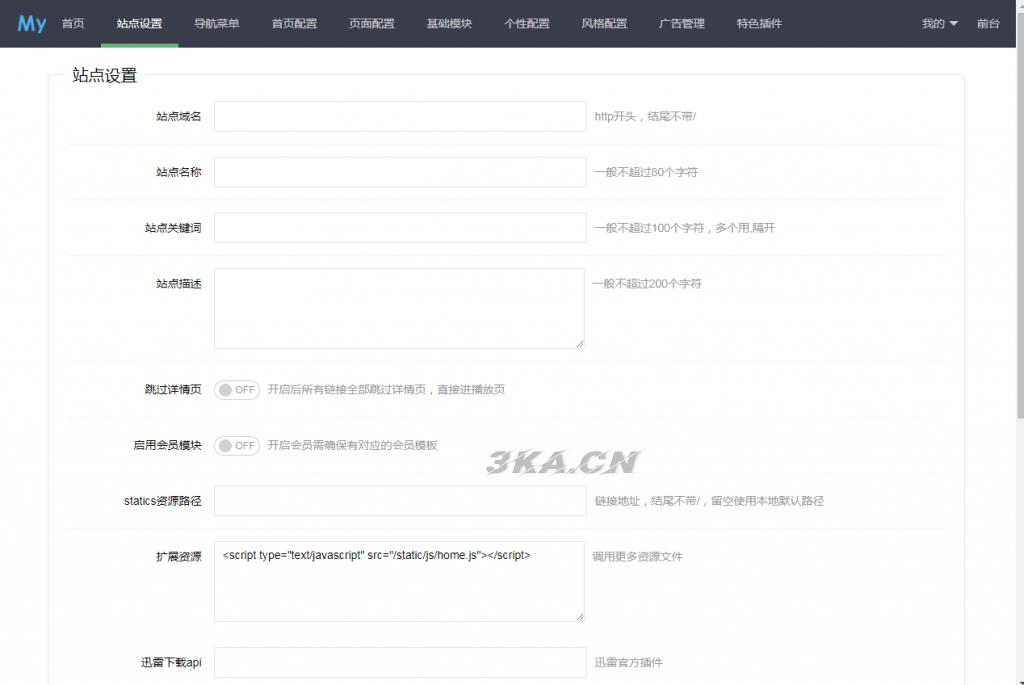Open the 风格配置 menu

[604, 23]
